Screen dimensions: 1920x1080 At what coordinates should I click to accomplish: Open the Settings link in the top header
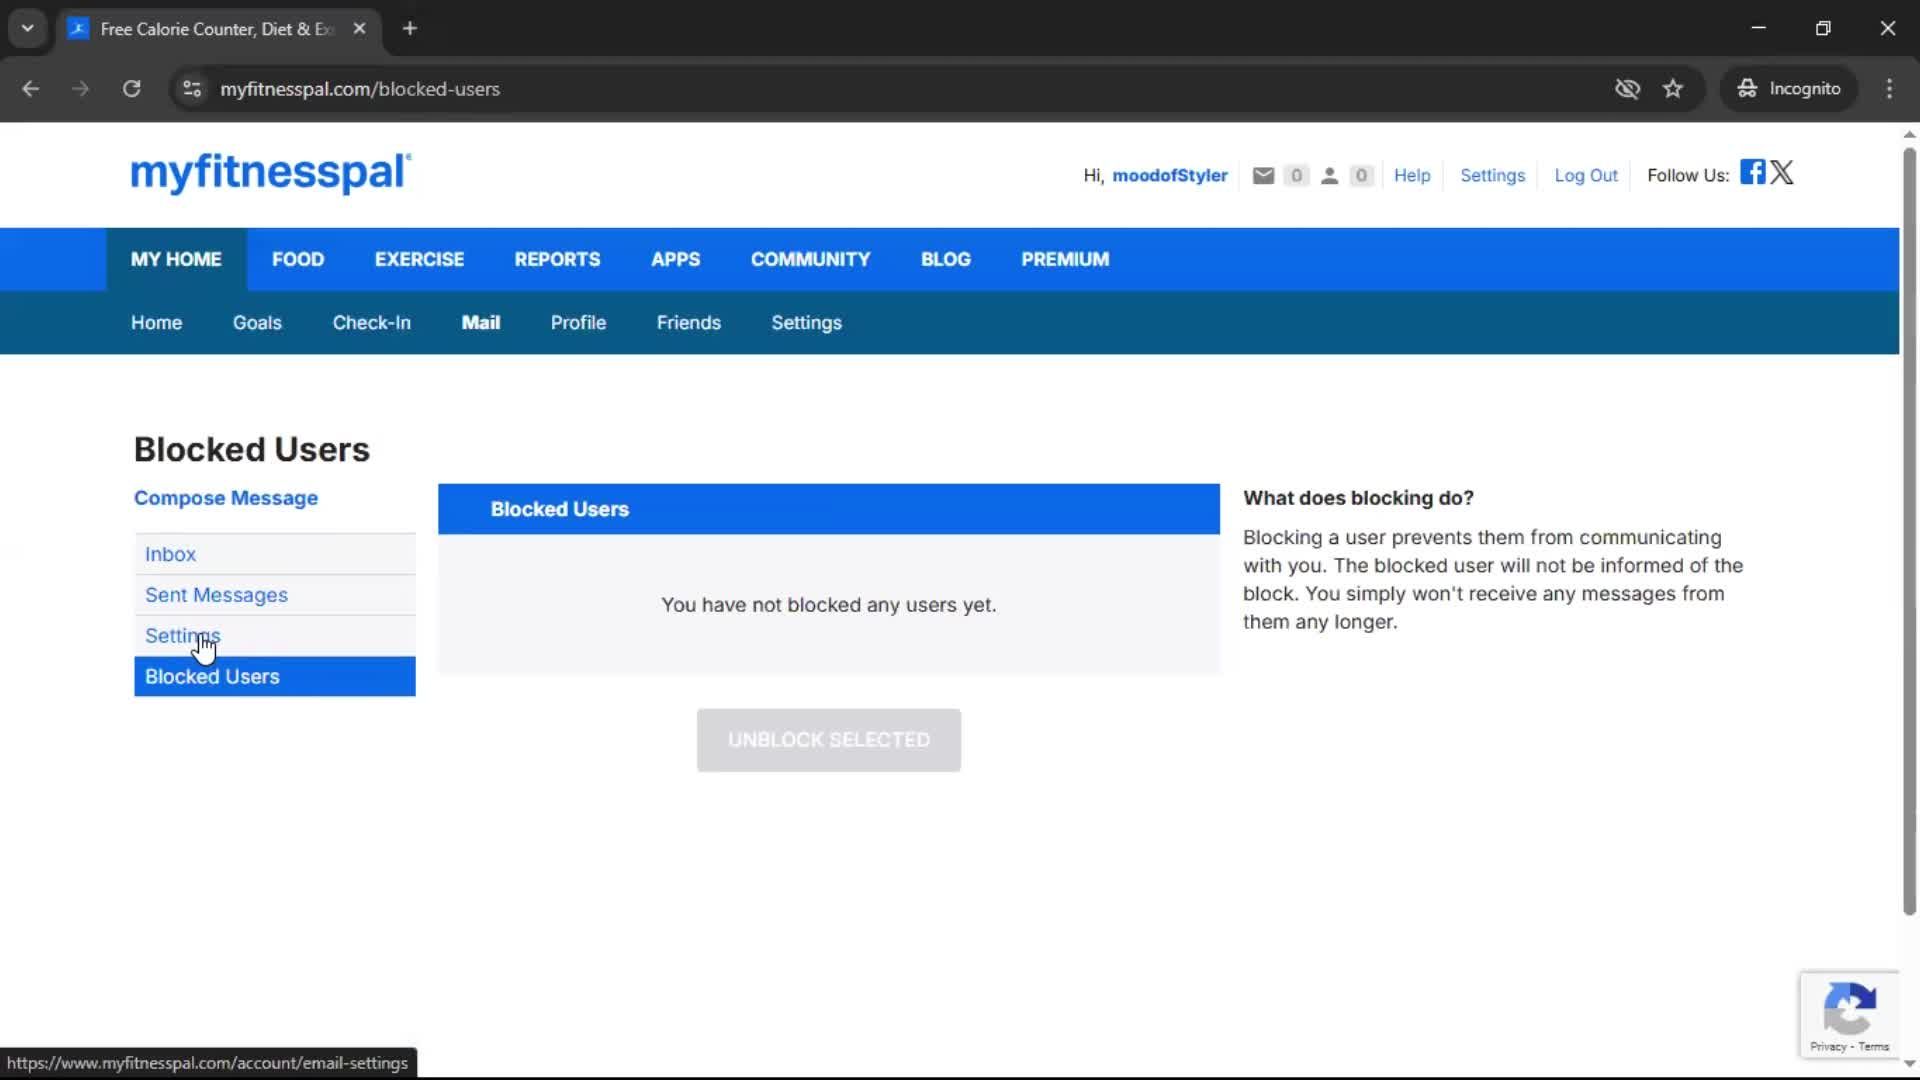1492,176
